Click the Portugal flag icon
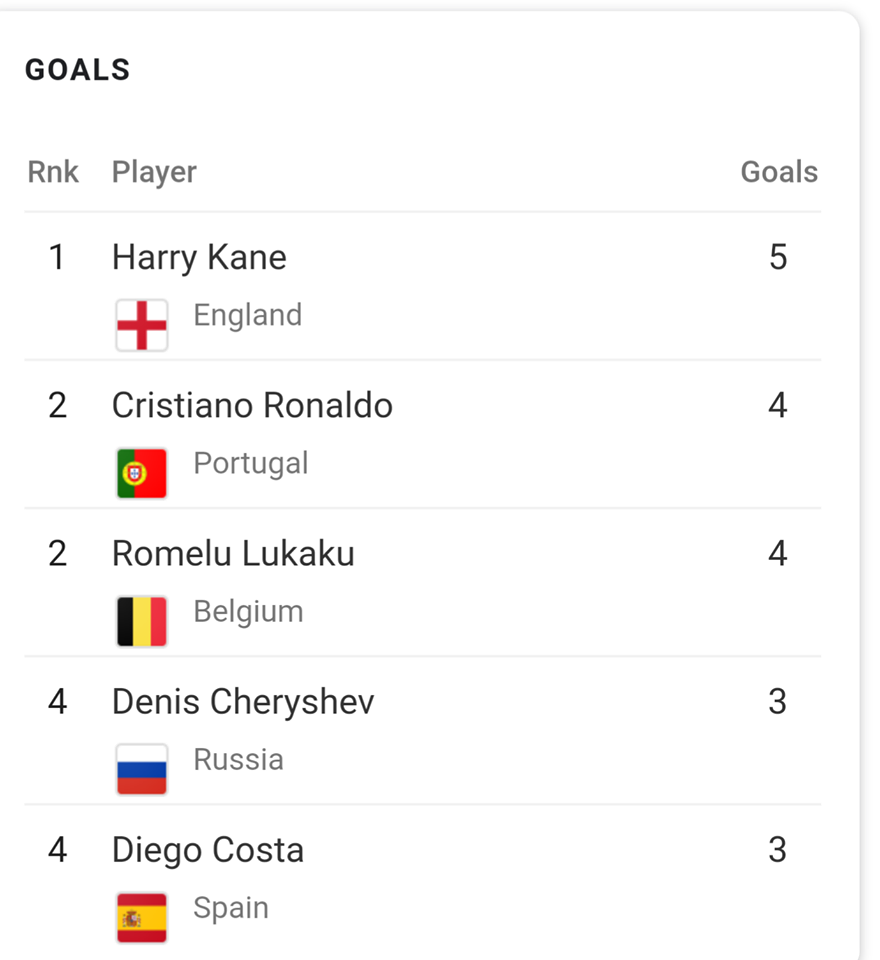Image resolution: width=880 pixels, height=960 pixels. 141,473
